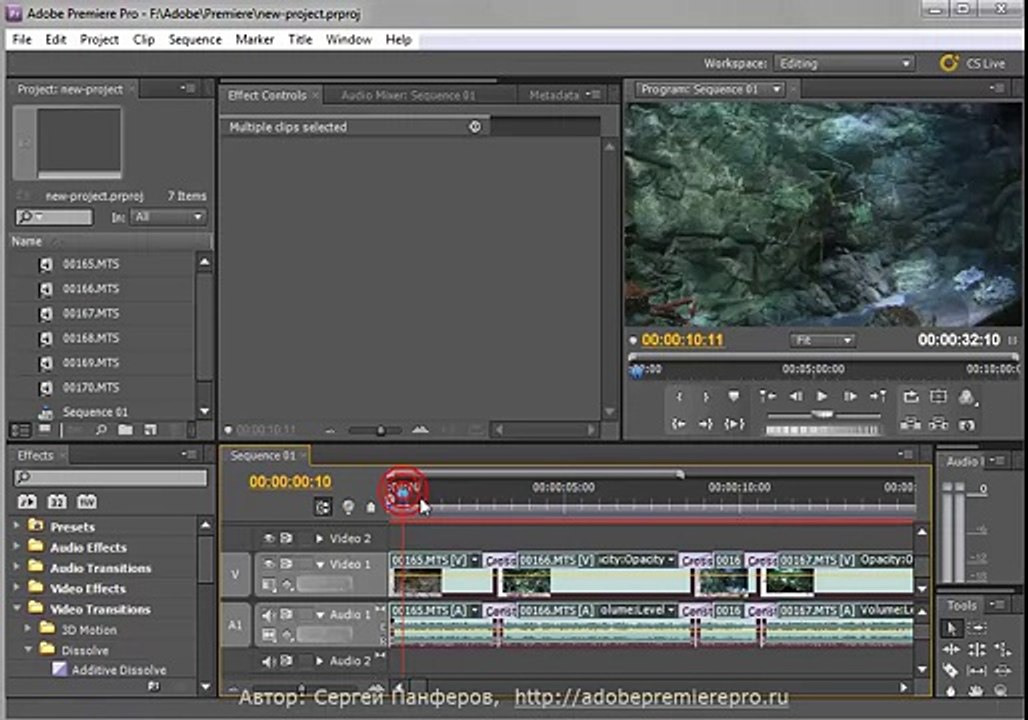The image size is (1028, 720).
Task: Step back one frame in Program monitor
Action: (796, 396)
